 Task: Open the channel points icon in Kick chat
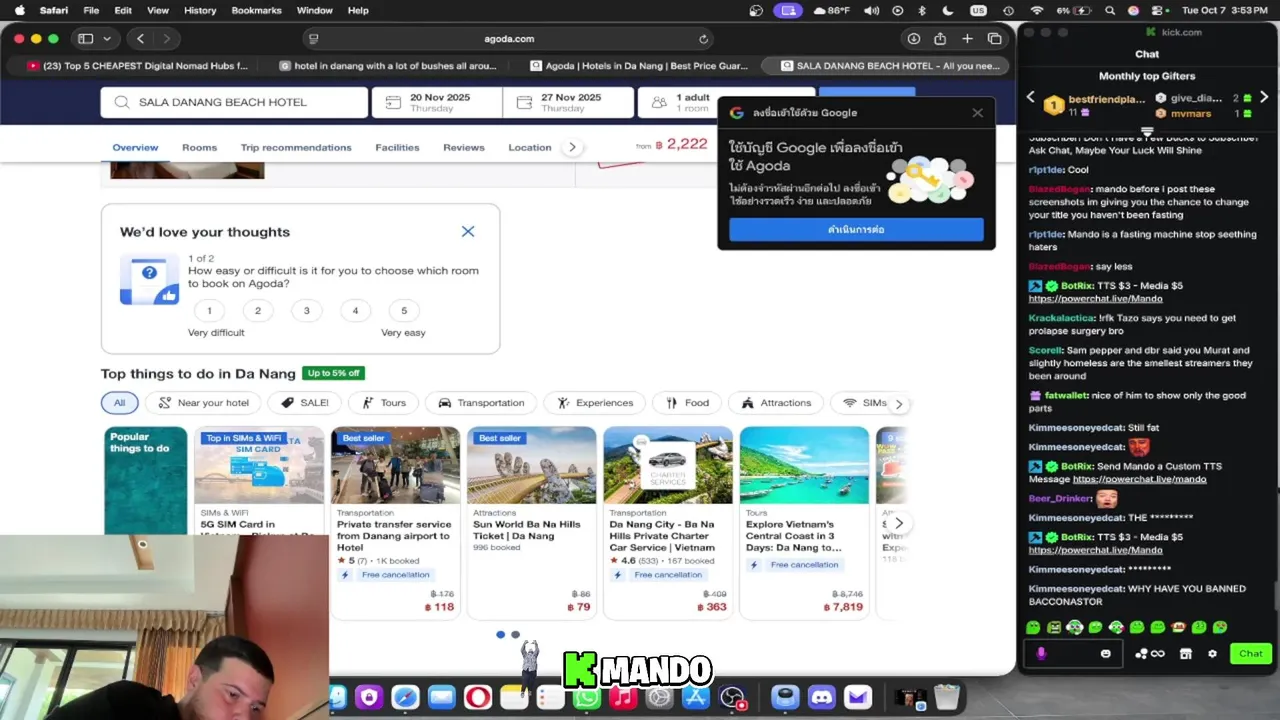click(1150, 654)
